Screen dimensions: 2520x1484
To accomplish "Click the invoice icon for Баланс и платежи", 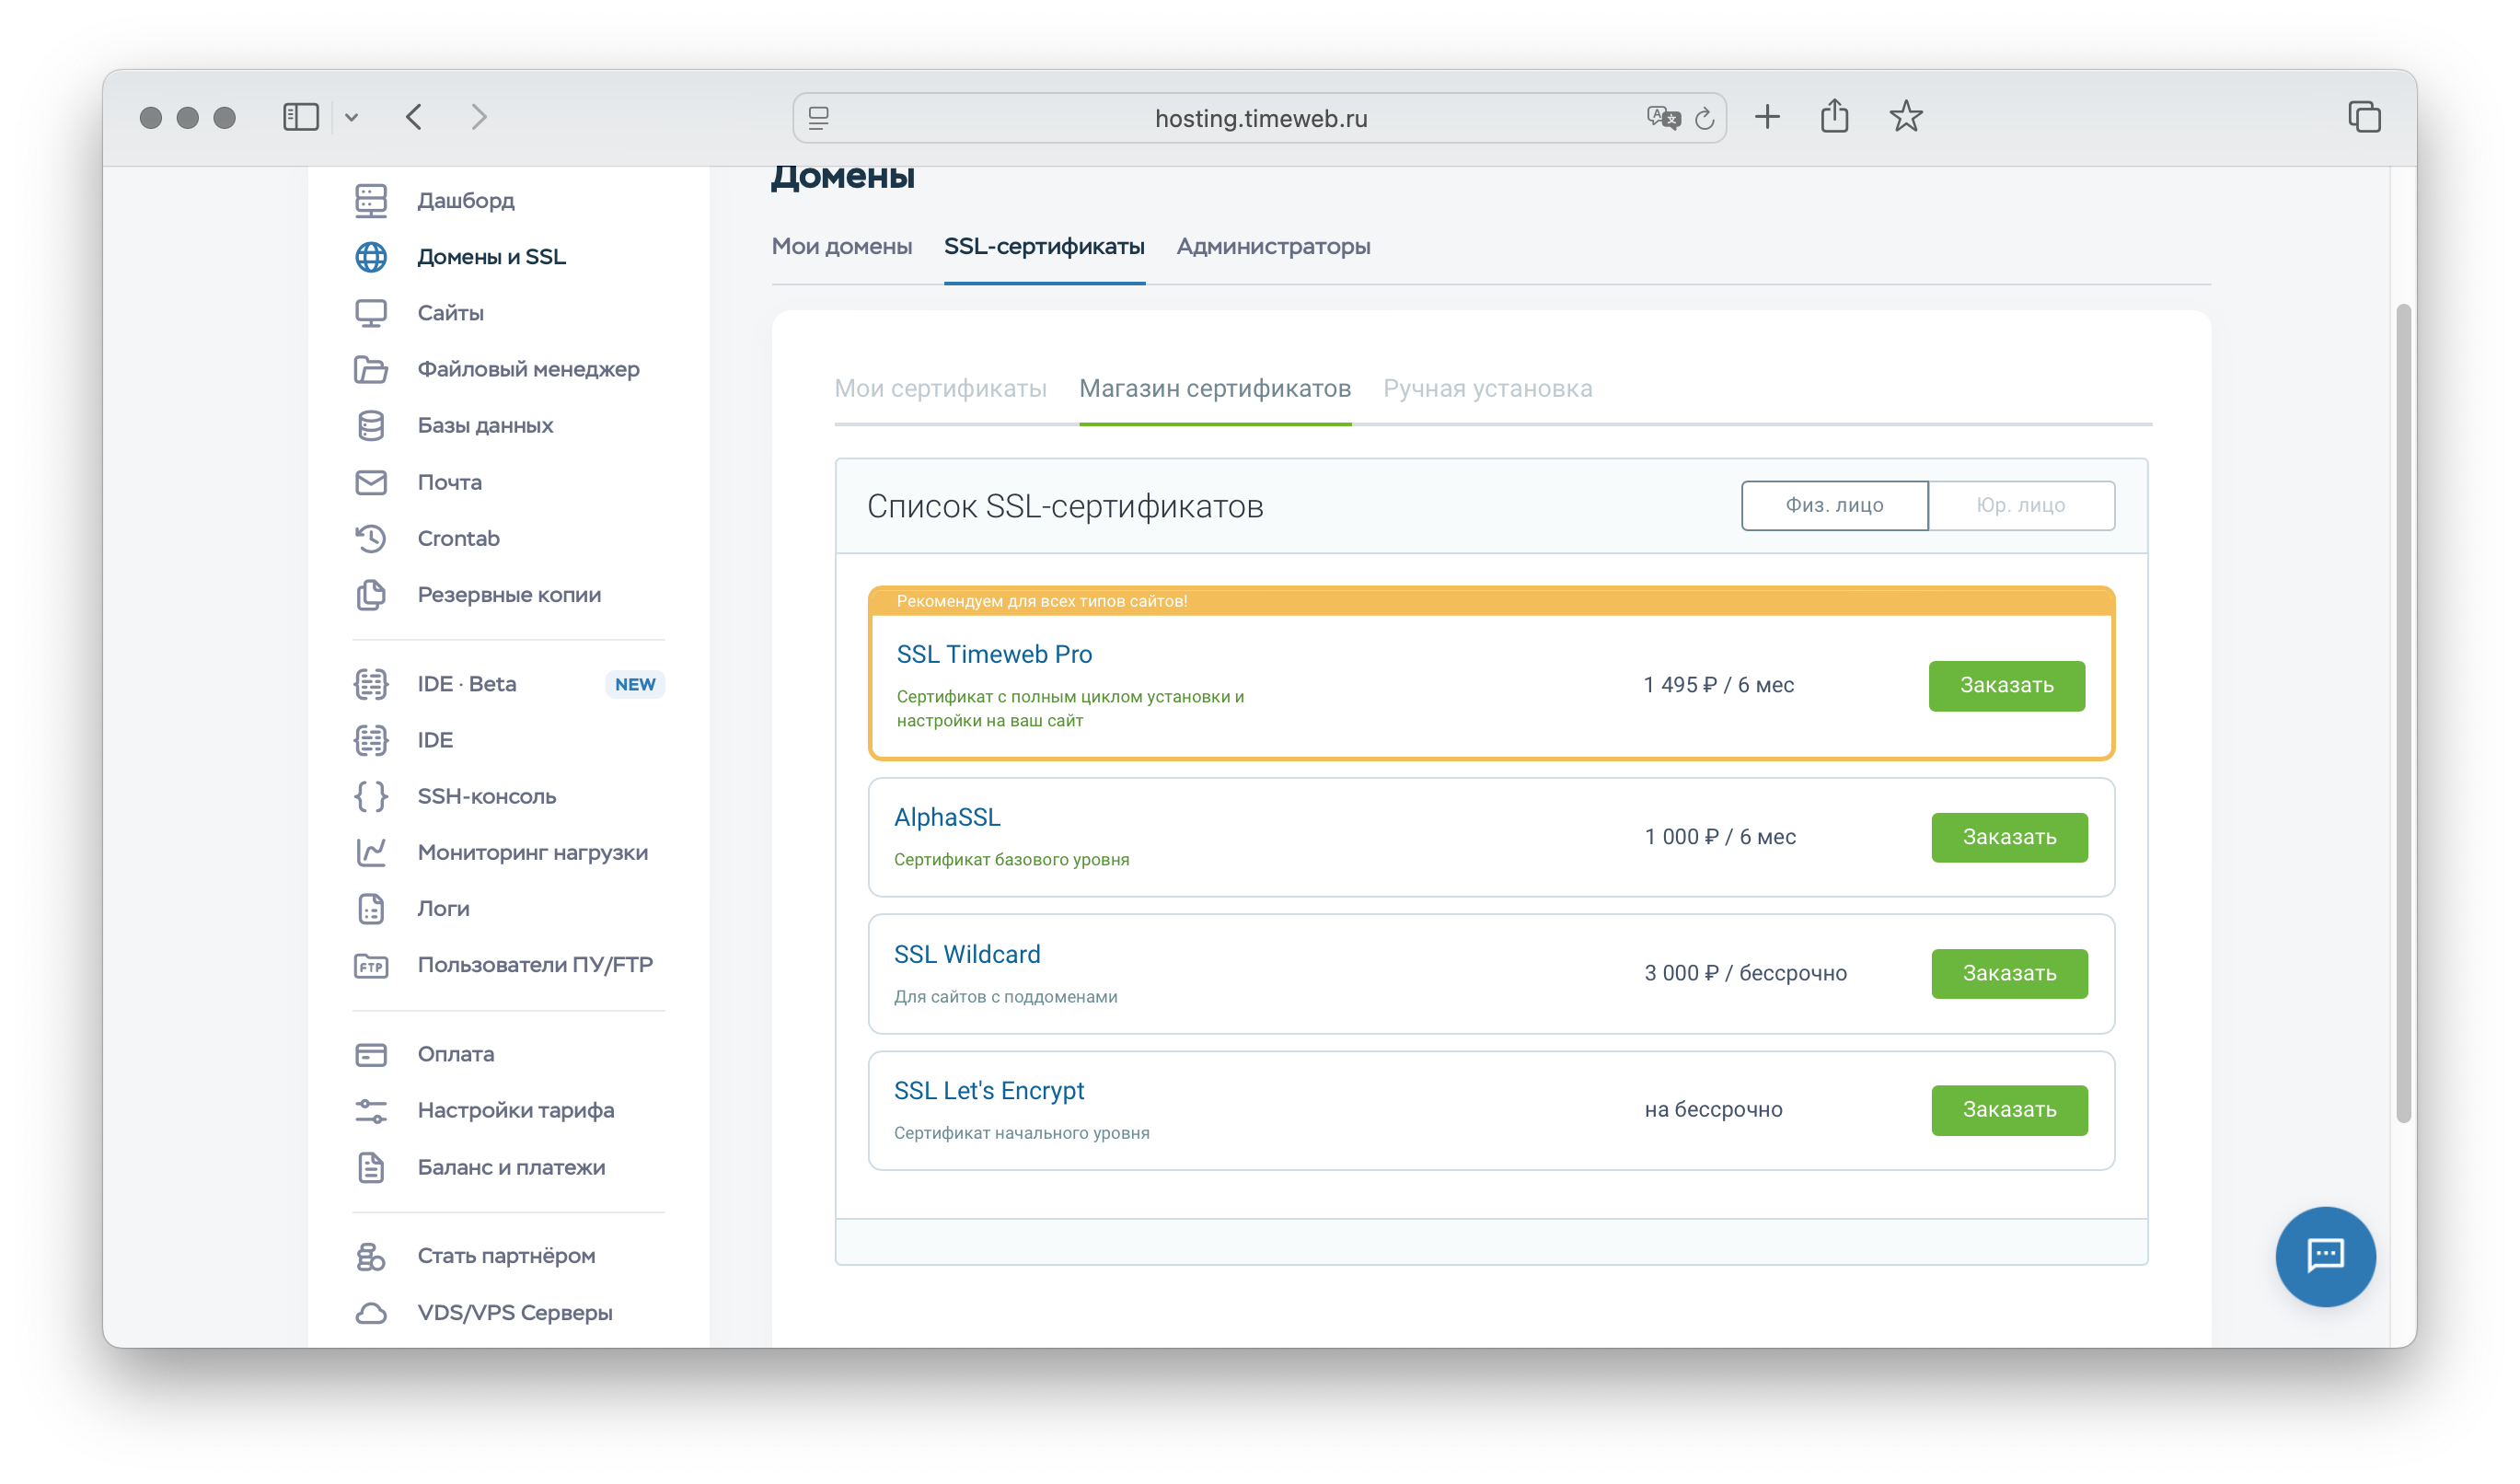I will click(x=371, y=1167).
